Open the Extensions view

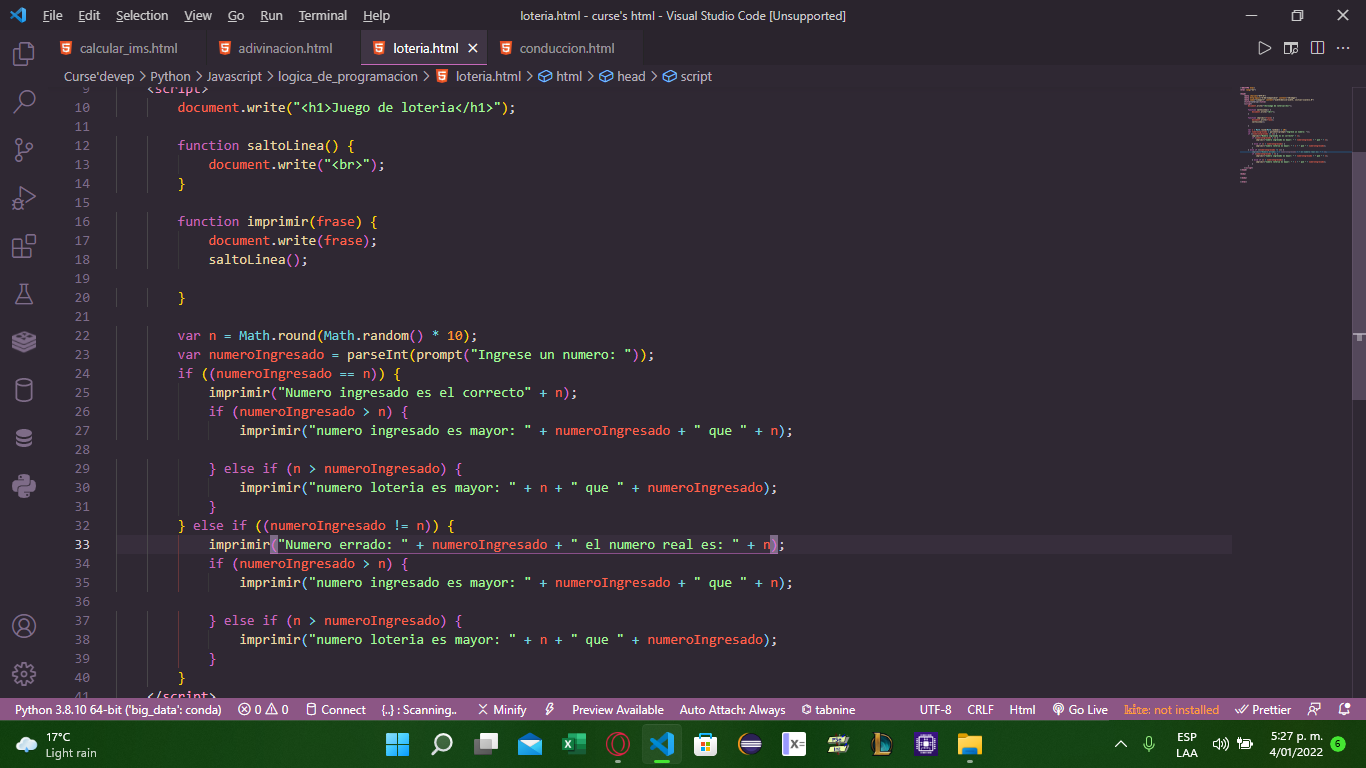click(x=24, y=246)
